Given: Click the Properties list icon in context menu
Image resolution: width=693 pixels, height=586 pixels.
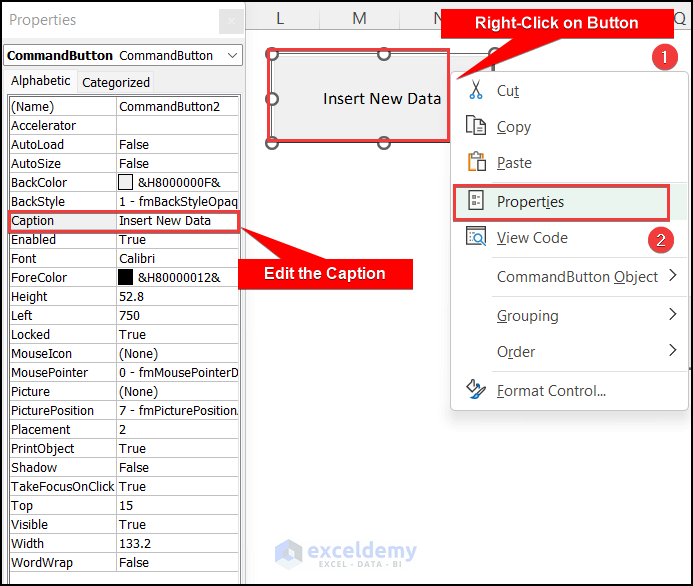Looking at the screenshot, I should click(476, 201).
